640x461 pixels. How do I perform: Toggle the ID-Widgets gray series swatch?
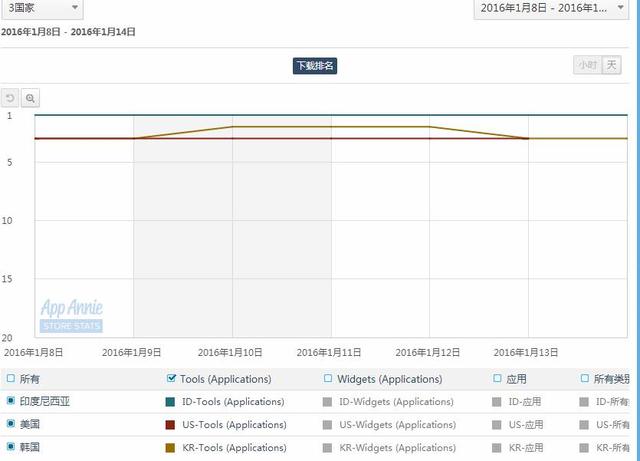pyautogui.click(x=327, y=402)
